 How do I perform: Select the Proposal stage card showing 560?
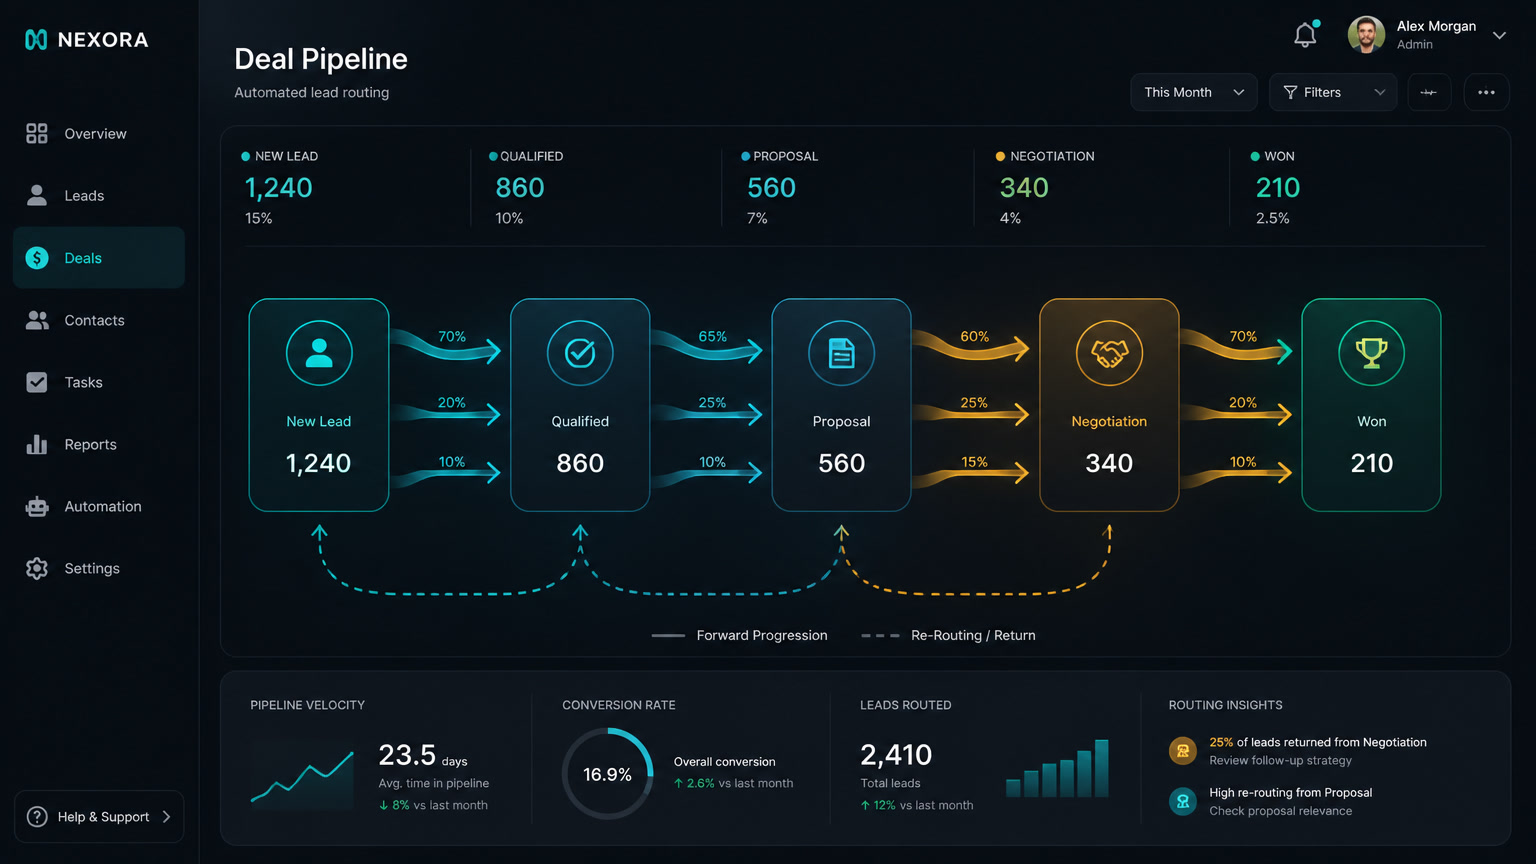841,405
